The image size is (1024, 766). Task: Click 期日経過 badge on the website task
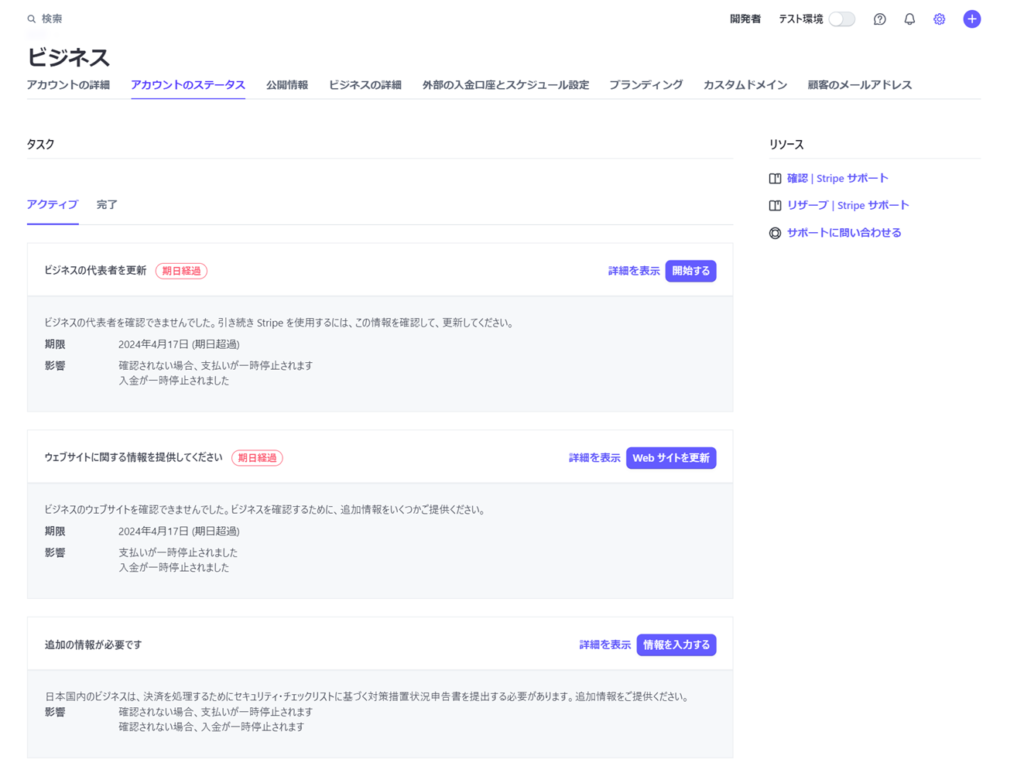point(257,458)
